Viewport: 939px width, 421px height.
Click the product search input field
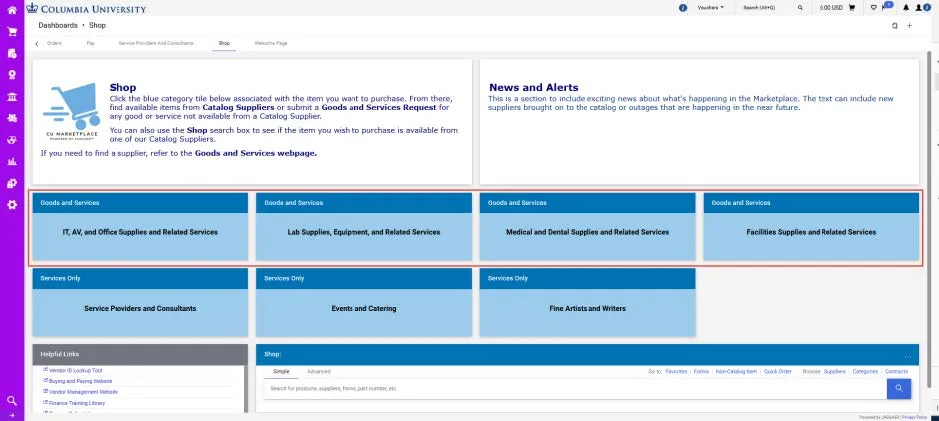[575, 389]
